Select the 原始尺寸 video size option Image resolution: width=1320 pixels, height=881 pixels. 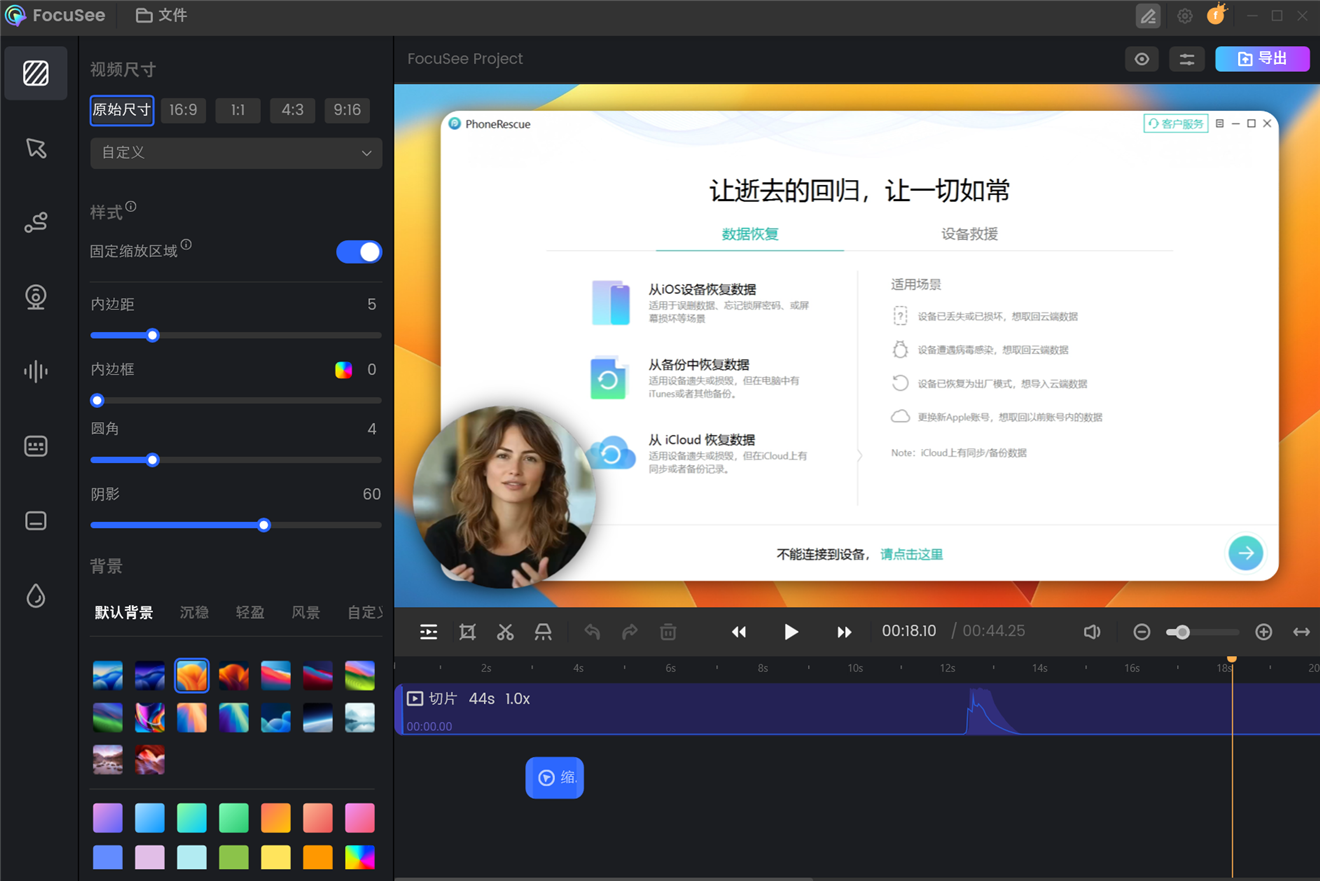coord(122,110)
